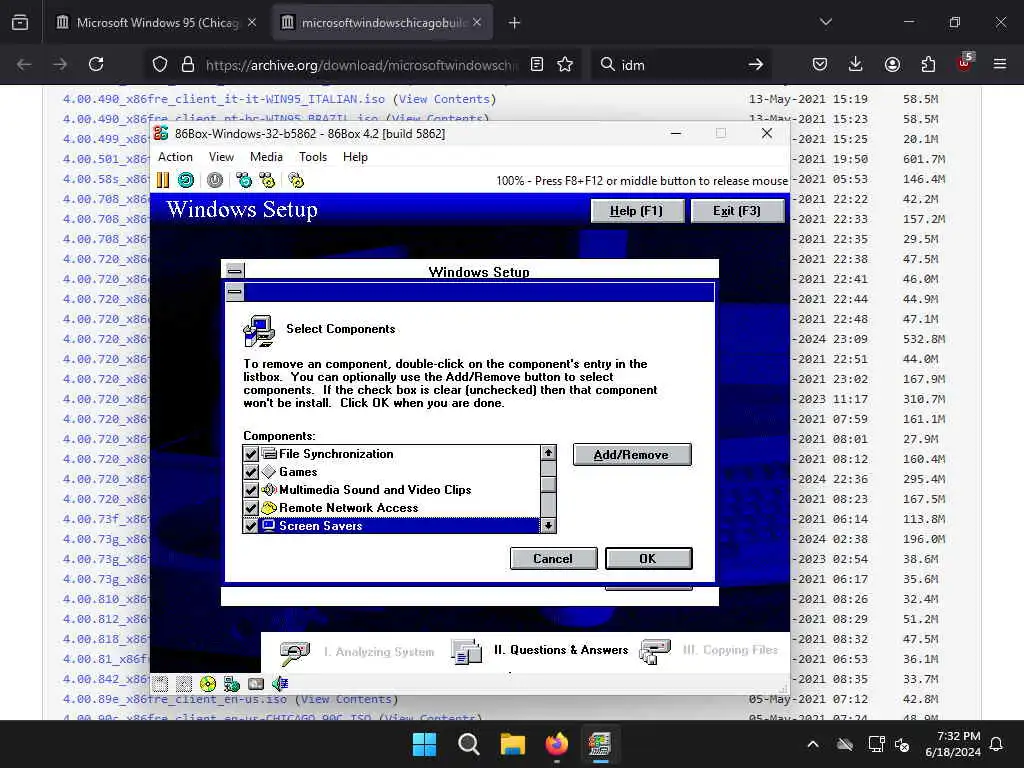Image resolution: width=1024 pixels, height=768 pixels.
Task: Click Components listbox scrollbar thumb
Action: tap(549, 483)
